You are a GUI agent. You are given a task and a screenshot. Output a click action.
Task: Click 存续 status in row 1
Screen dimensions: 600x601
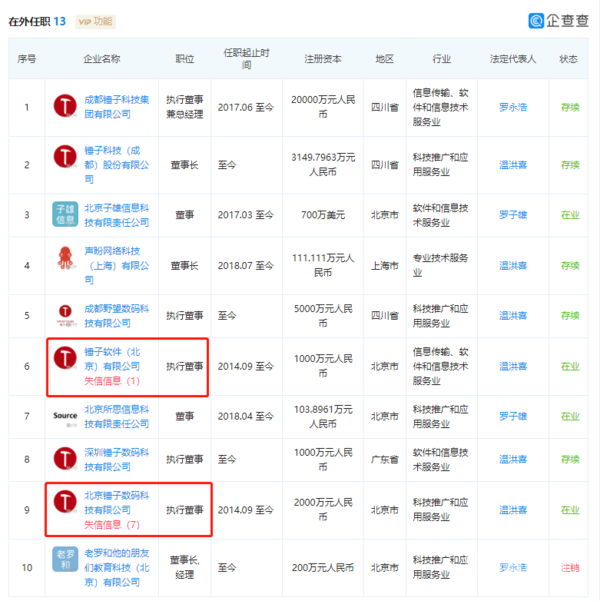click(x=570, y=107)
